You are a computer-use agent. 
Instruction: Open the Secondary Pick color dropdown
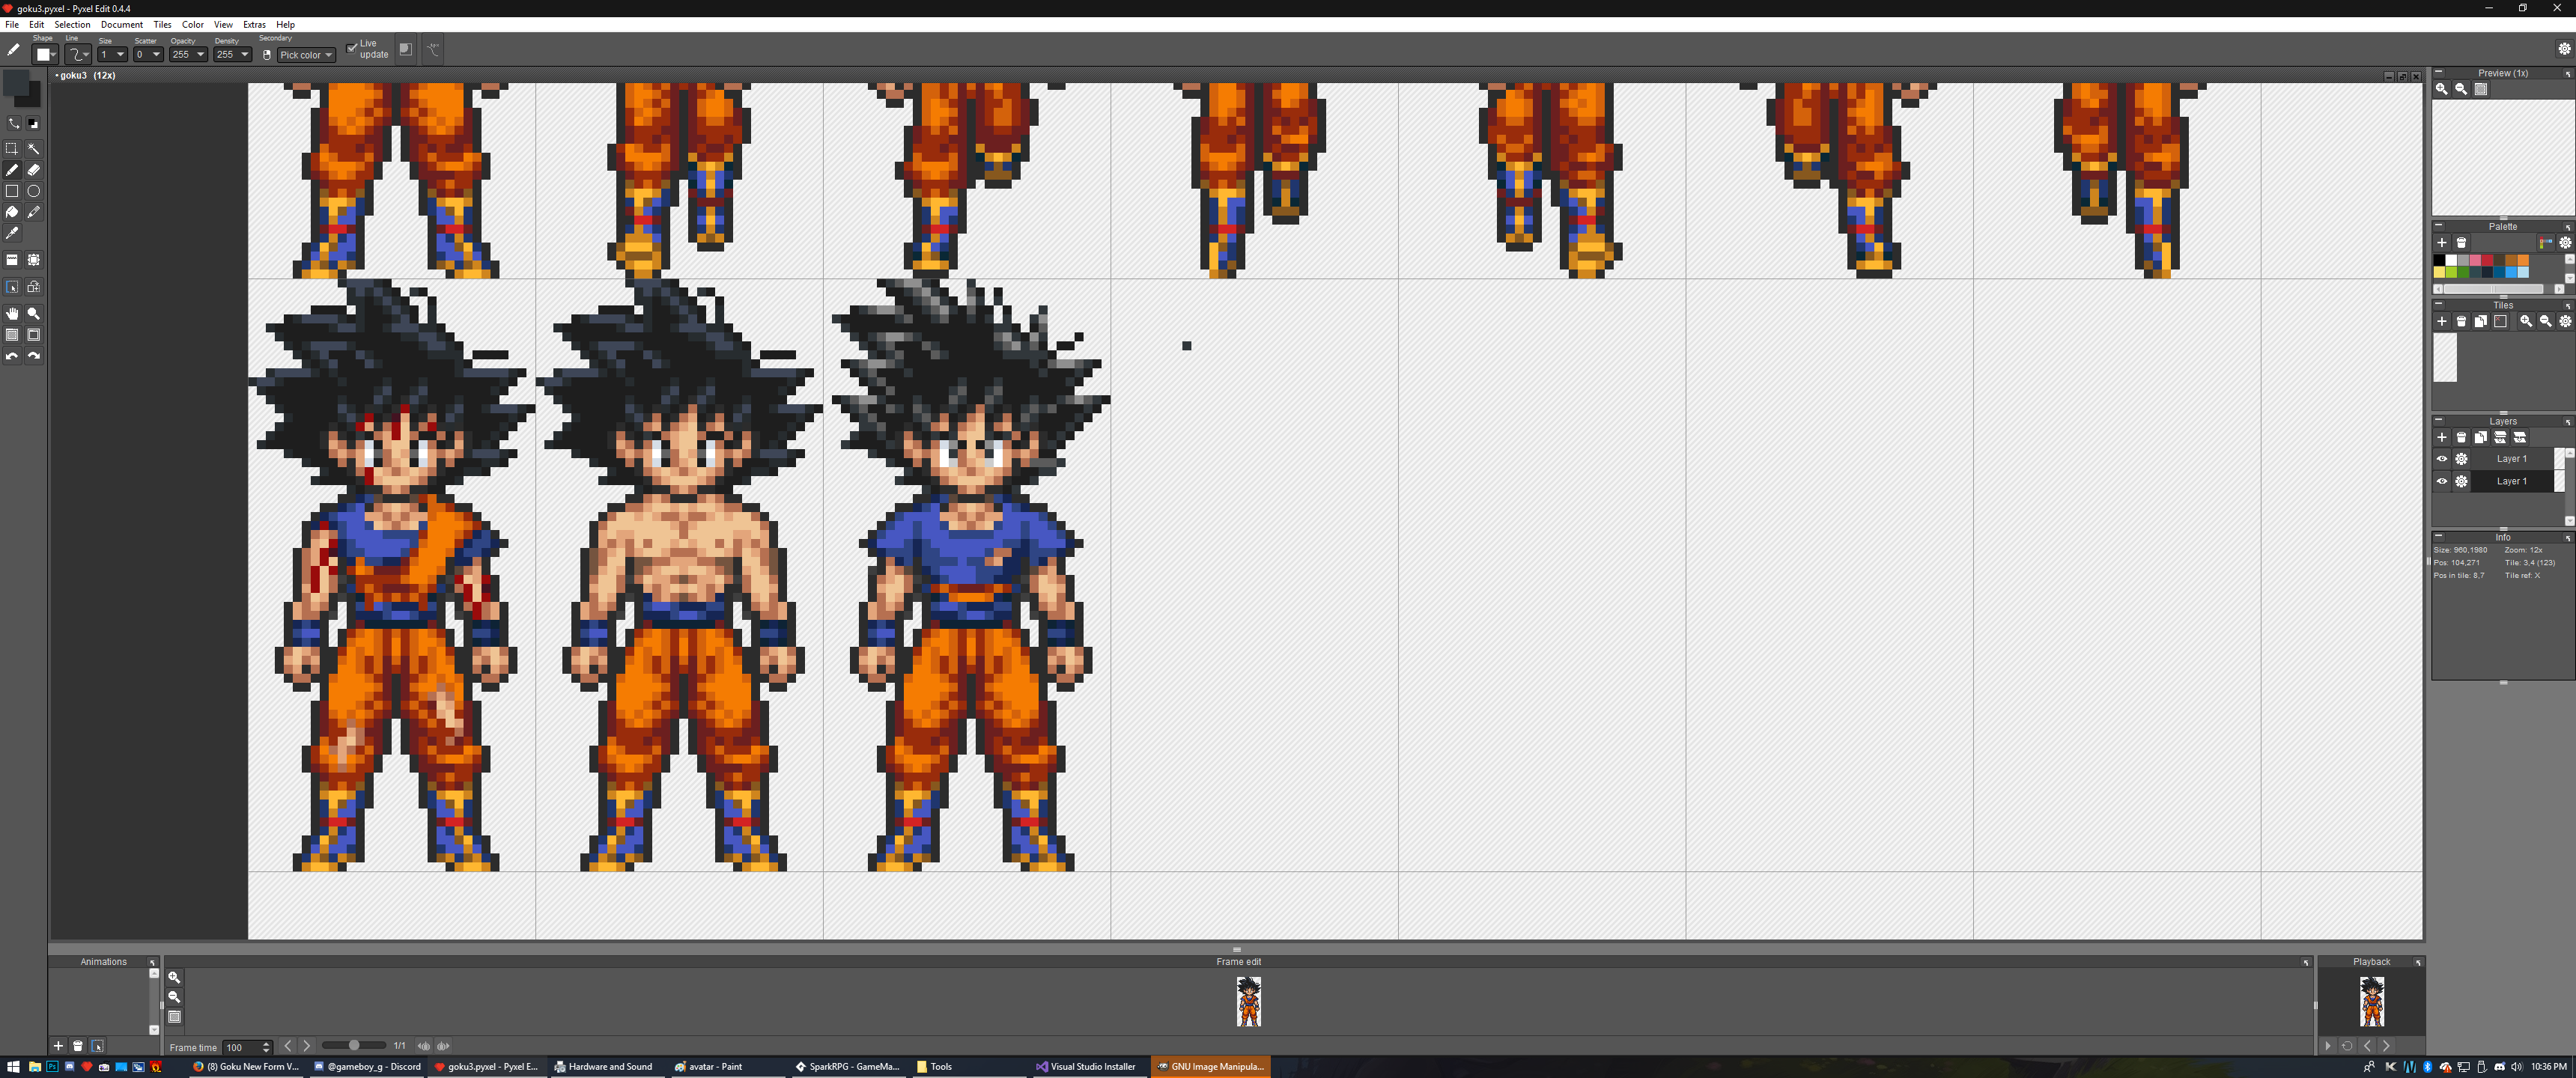point(306,55)
